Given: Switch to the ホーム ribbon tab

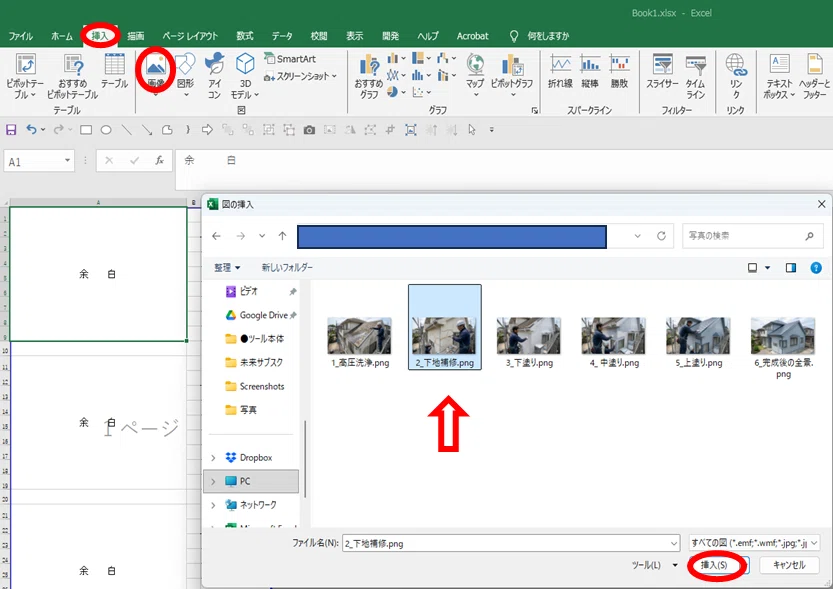Looking at the screenshot, I should 62,36.
